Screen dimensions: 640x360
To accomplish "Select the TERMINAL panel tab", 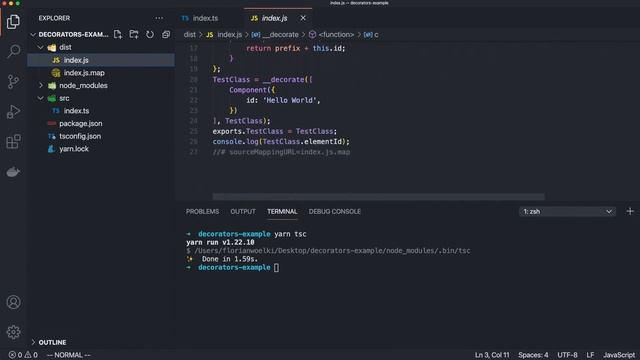I will click(282, 211).
